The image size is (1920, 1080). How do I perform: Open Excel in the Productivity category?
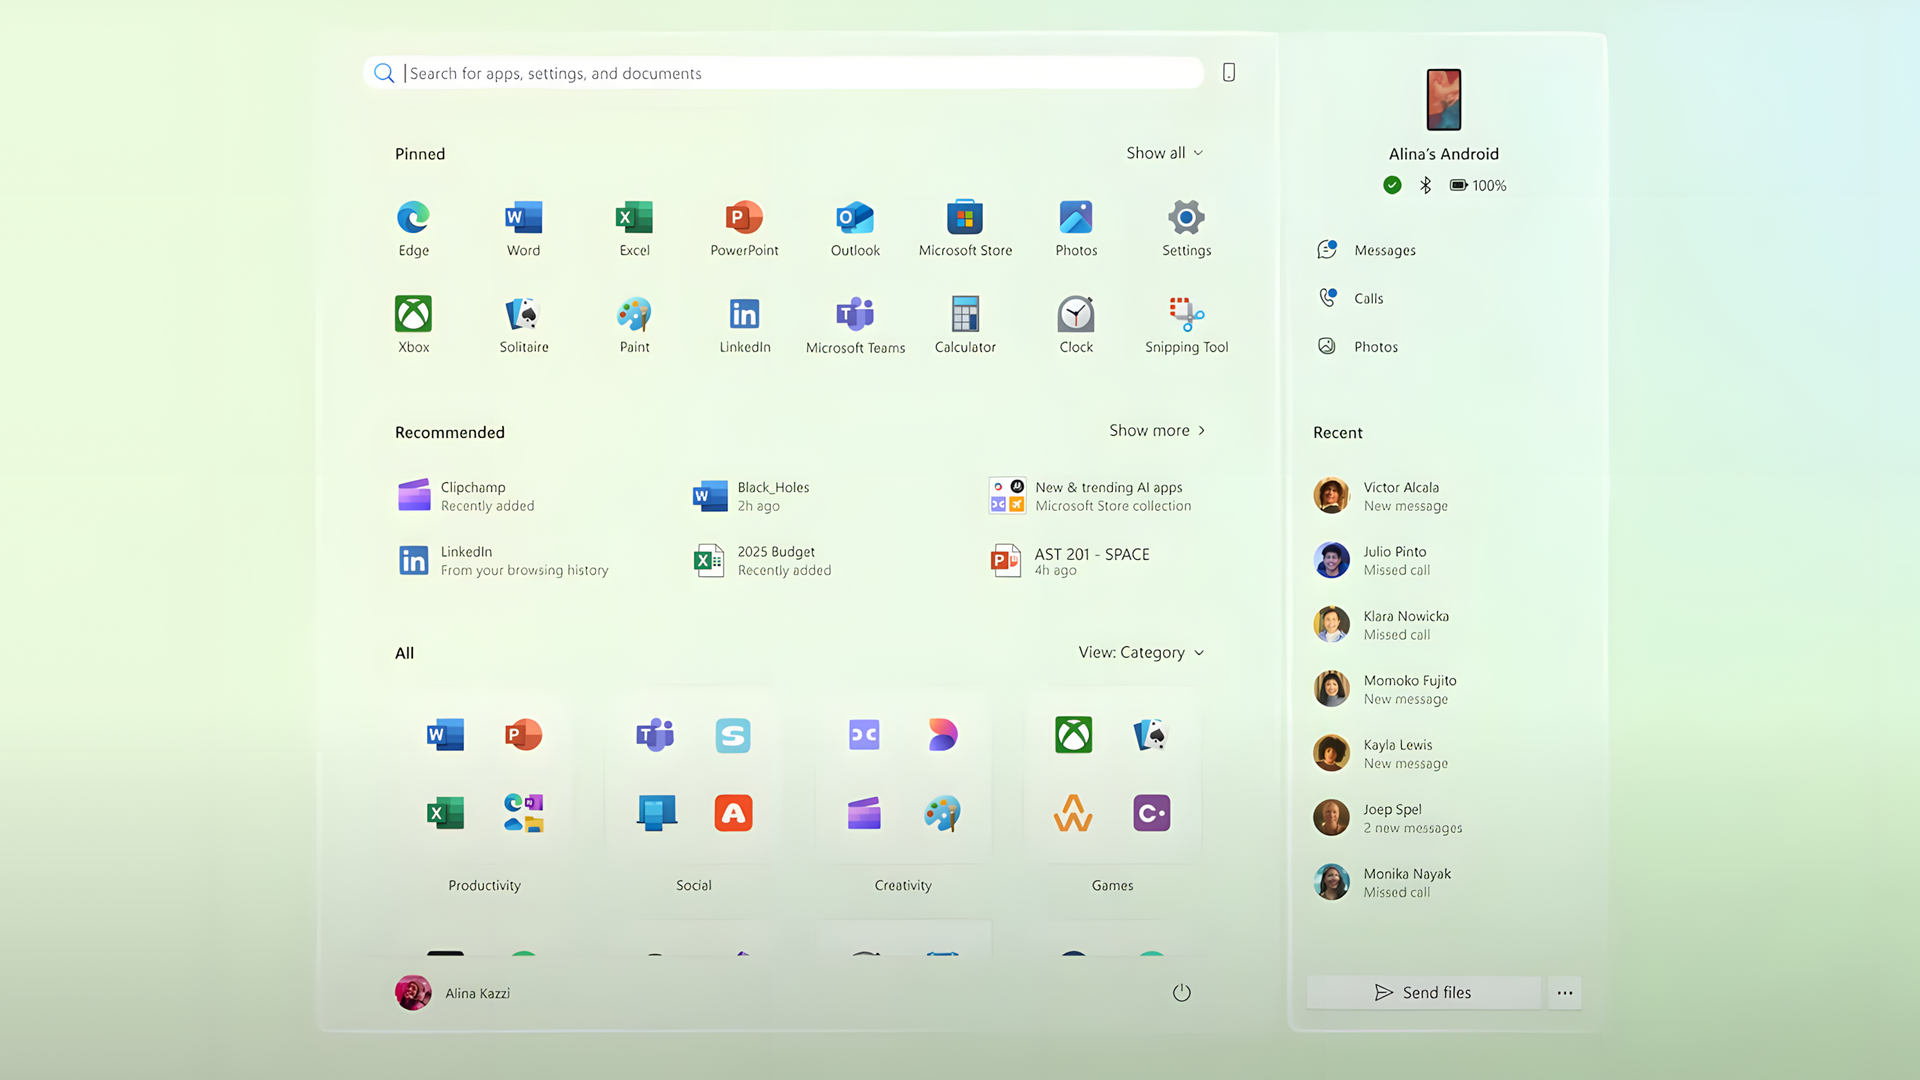point(445,813)
